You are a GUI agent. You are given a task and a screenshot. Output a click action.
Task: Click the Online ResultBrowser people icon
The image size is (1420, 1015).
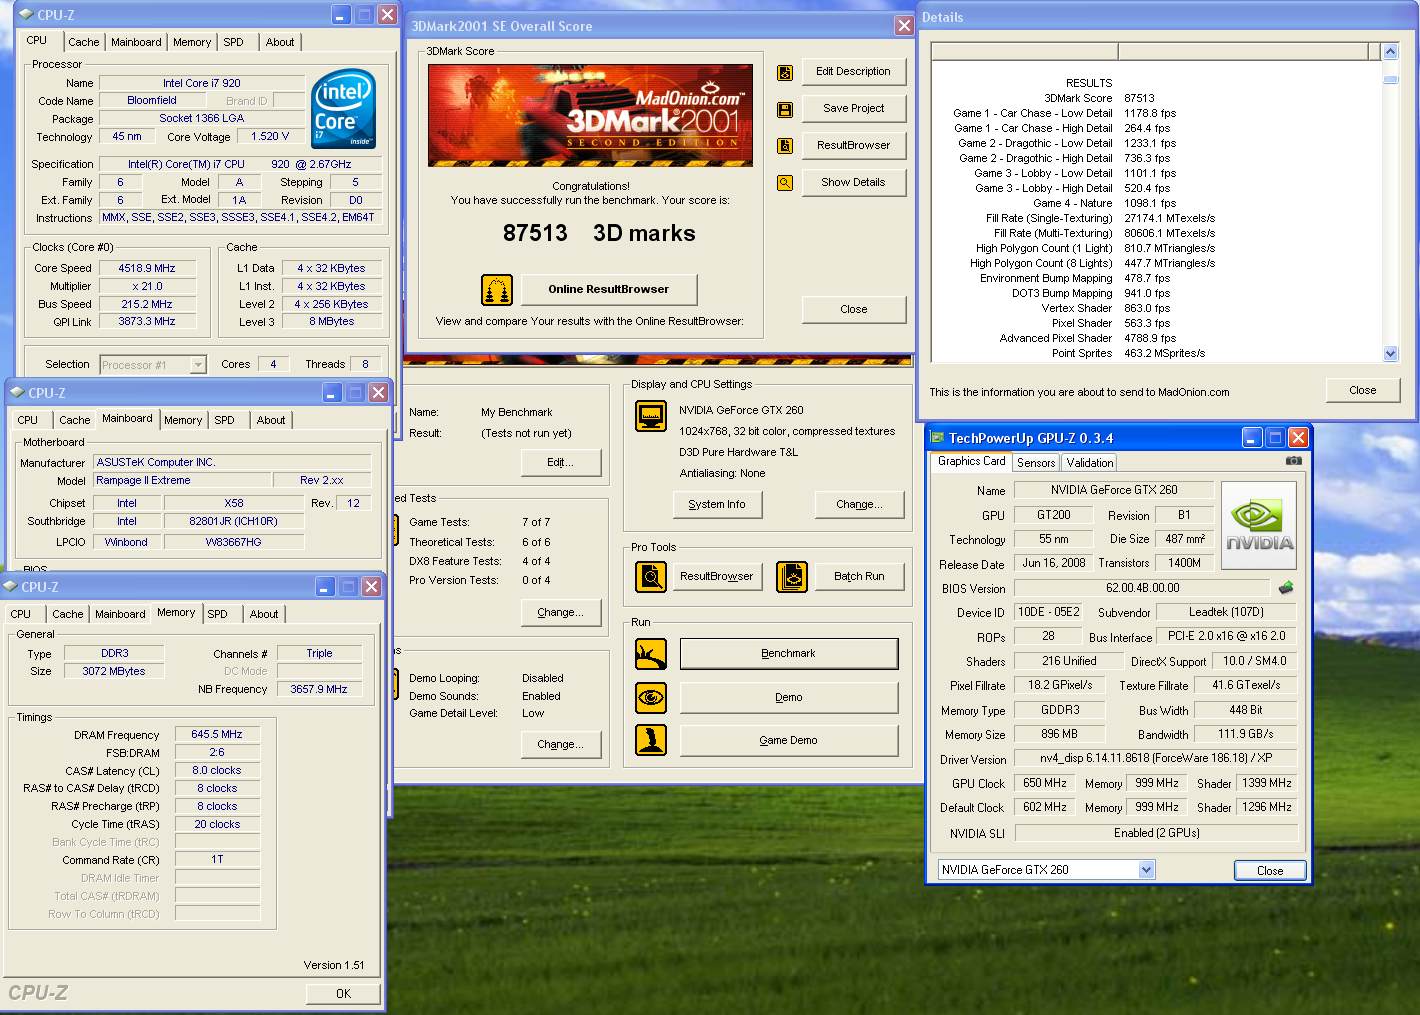point(497,290)
